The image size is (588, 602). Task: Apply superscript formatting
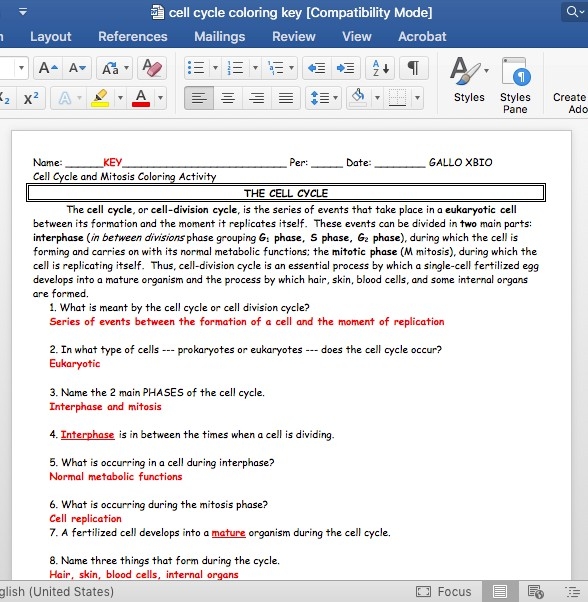point(31,98)
